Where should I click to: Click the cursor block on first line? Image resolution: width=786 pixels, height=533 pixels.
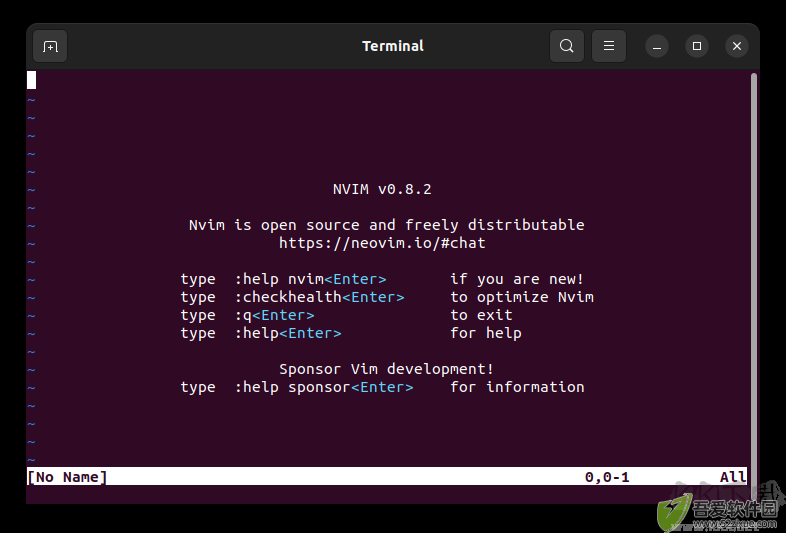[32, 80]
